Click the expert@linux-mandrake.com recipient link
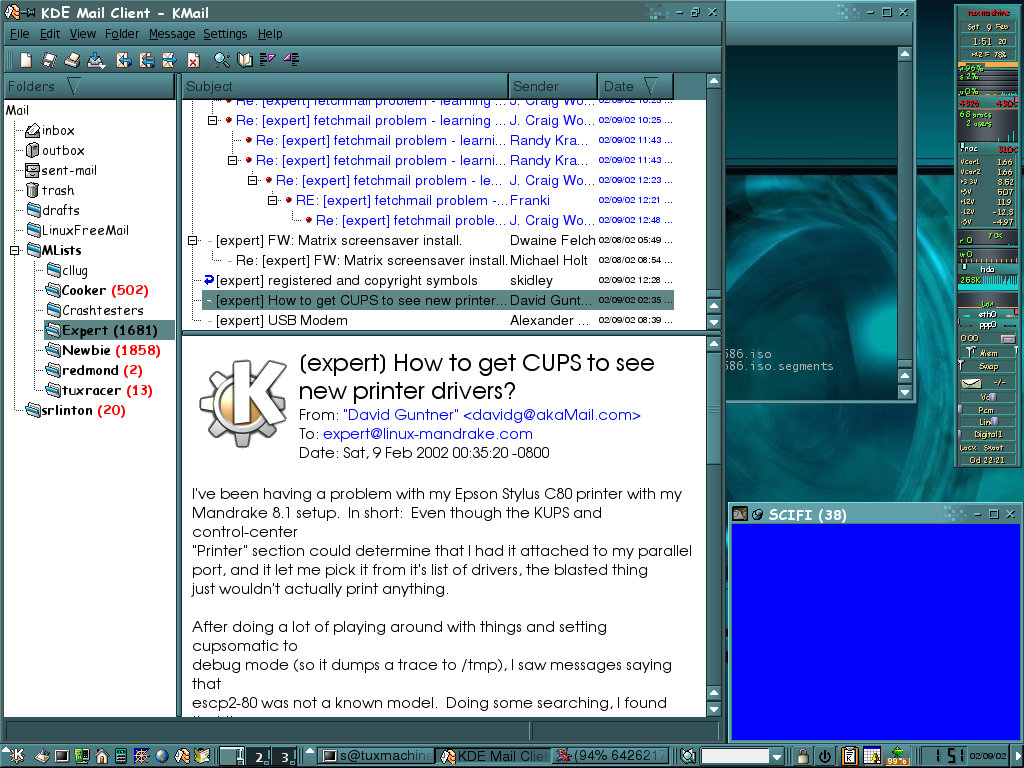The image size is (1024, 768). 428,434
